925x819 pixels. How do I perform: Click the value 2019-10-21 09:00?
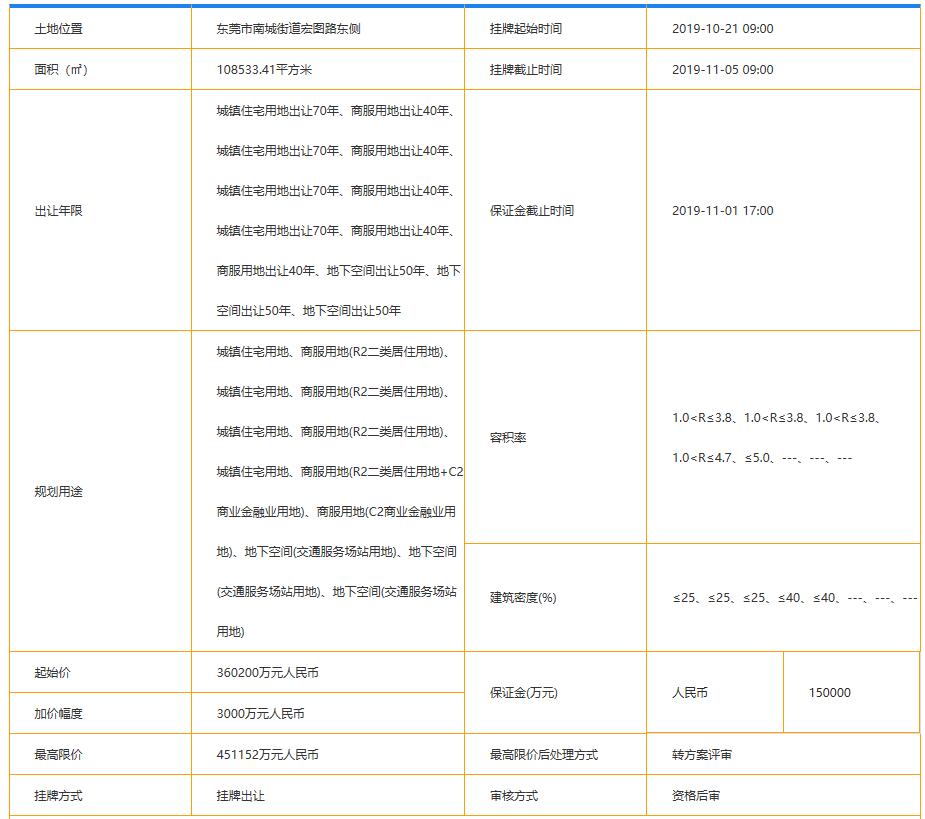tap(722, 28)
